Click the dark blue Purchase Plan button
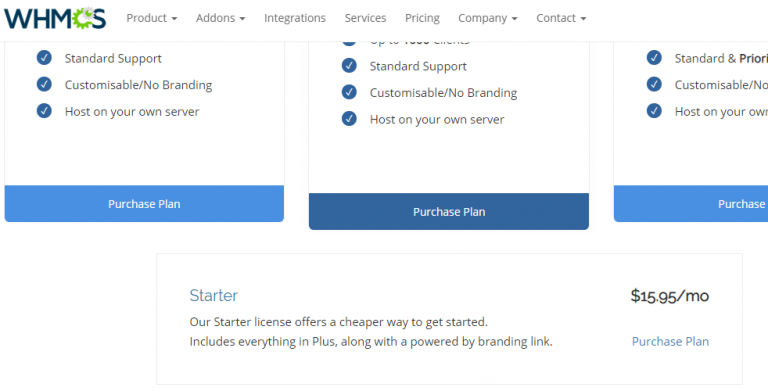Image resolution: width=768 pixels, height=391 pixels. (x=449, y=212)
